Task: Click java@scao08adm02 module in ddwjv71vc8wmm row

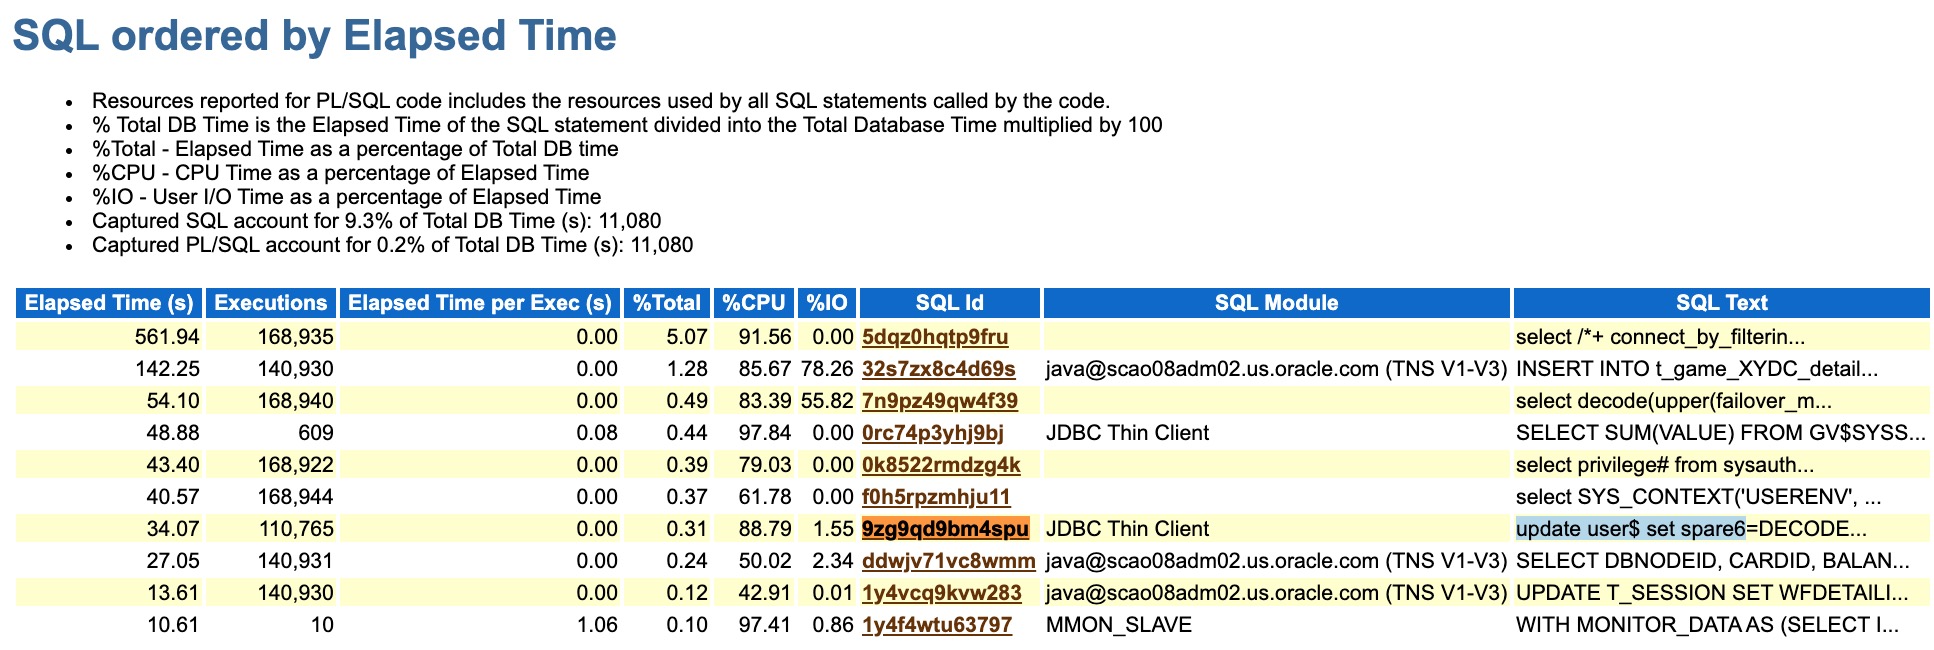Action: pos(1276,561)
